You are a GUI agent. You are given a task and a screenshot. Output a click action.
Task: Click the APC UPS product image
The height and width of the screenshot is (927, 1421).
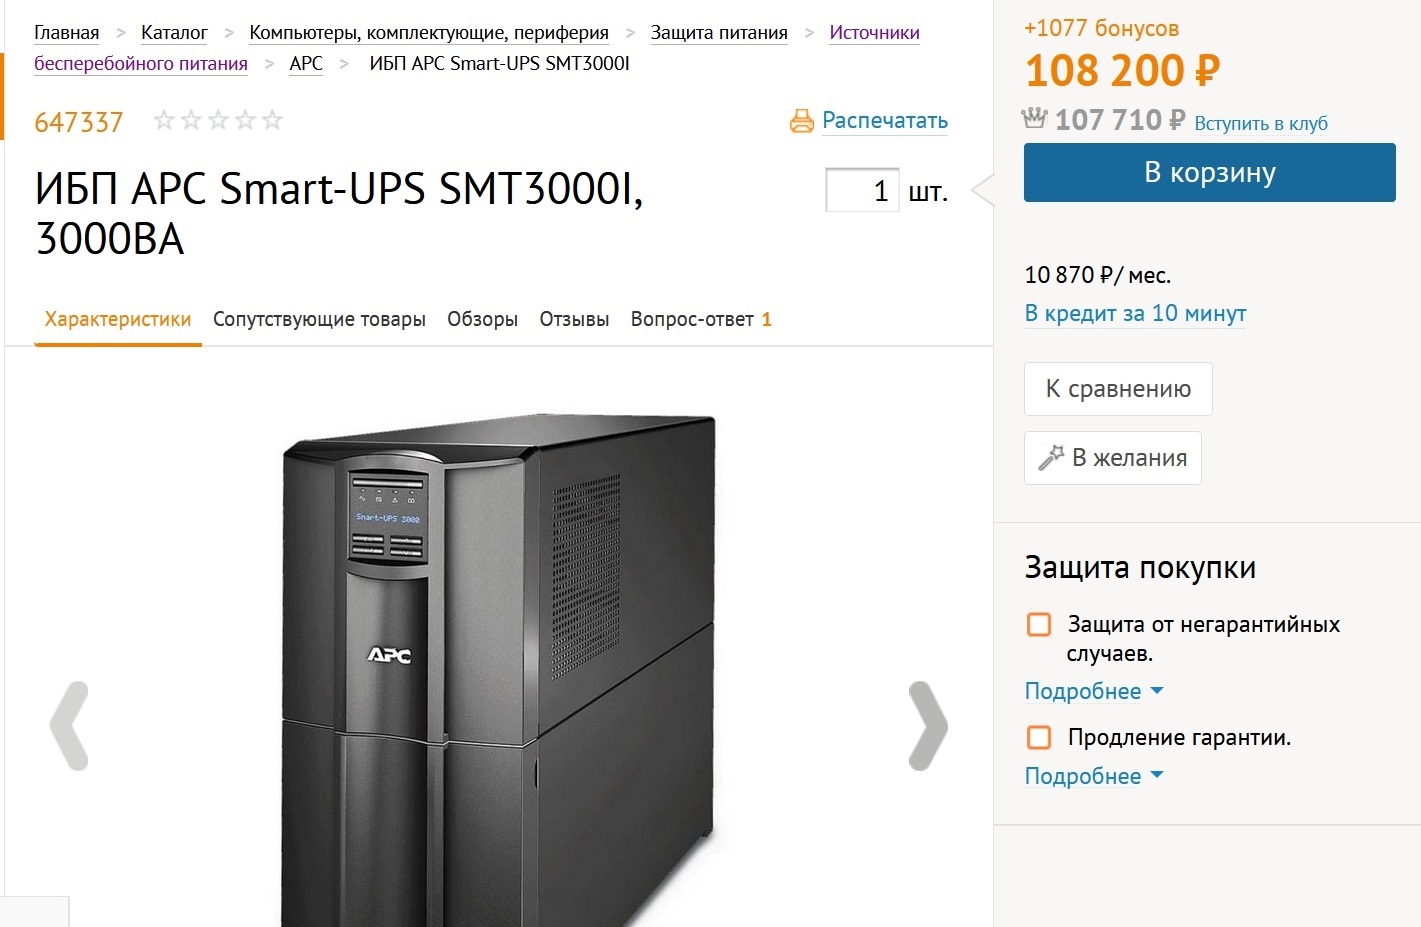click(x=500, y=660)
